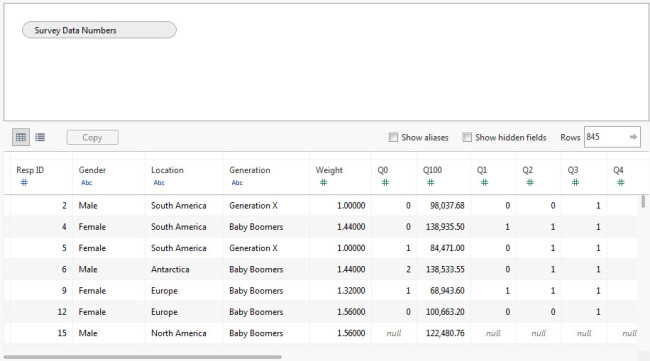Click Male gender cell in Resp ID 6 row

109,269
